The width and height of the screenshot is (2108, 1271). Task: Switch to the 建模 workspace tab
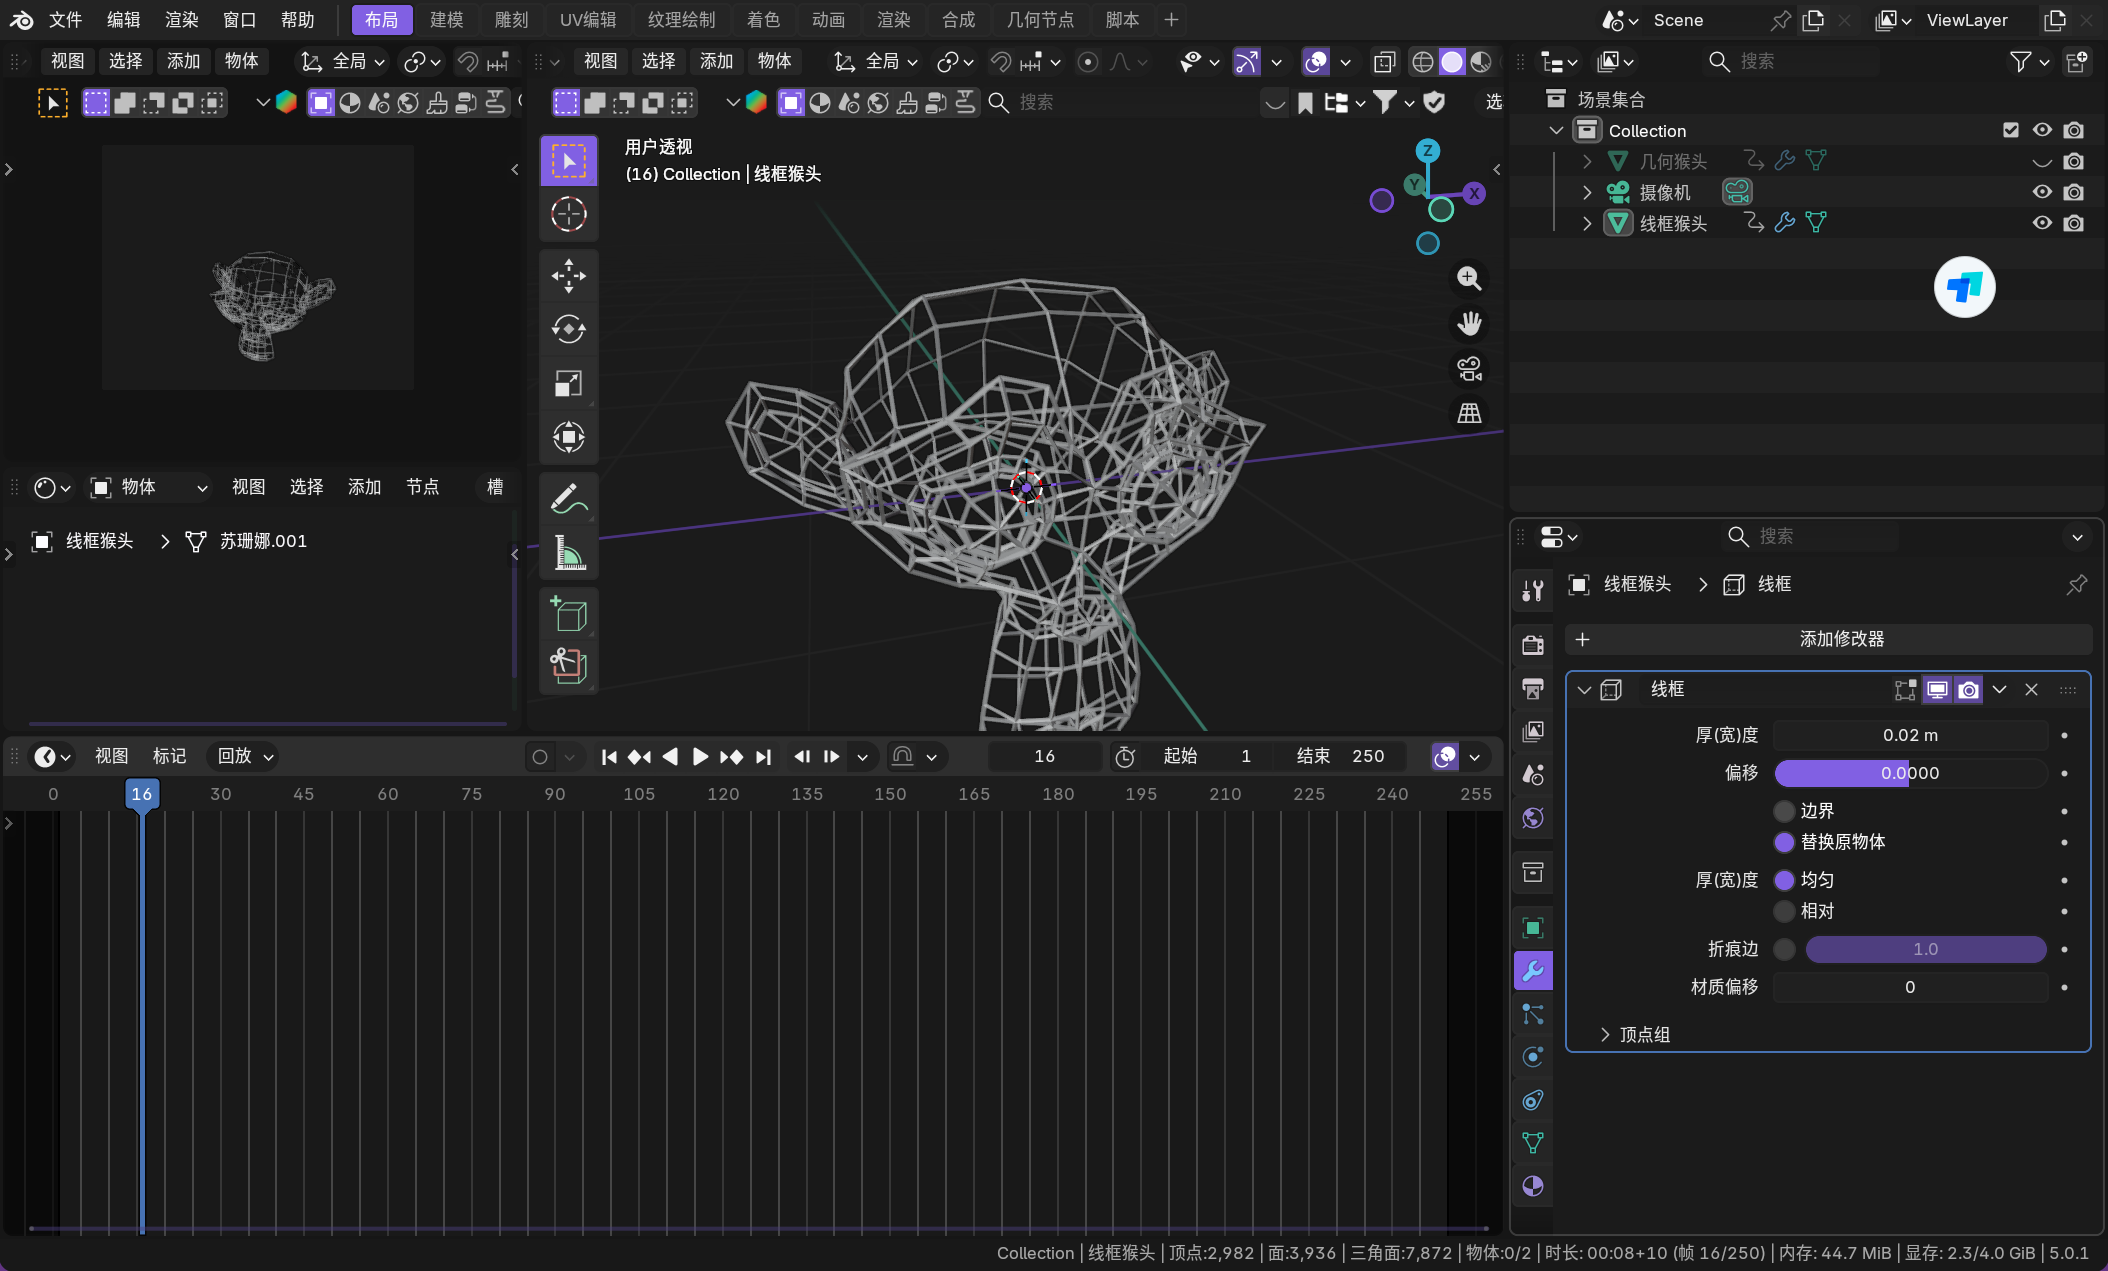click(x=446, y=20)
